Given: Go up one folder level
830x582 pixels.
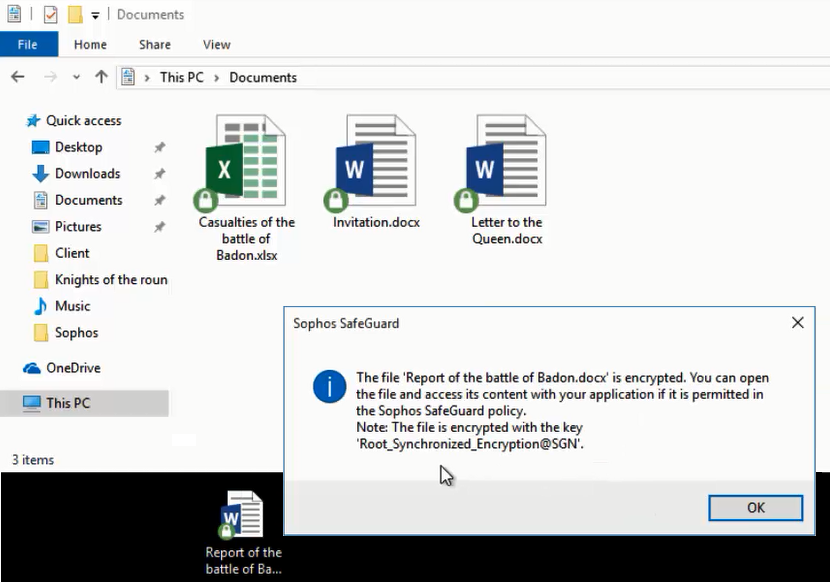Looking at the screenshot, I should tap(101, 77).
